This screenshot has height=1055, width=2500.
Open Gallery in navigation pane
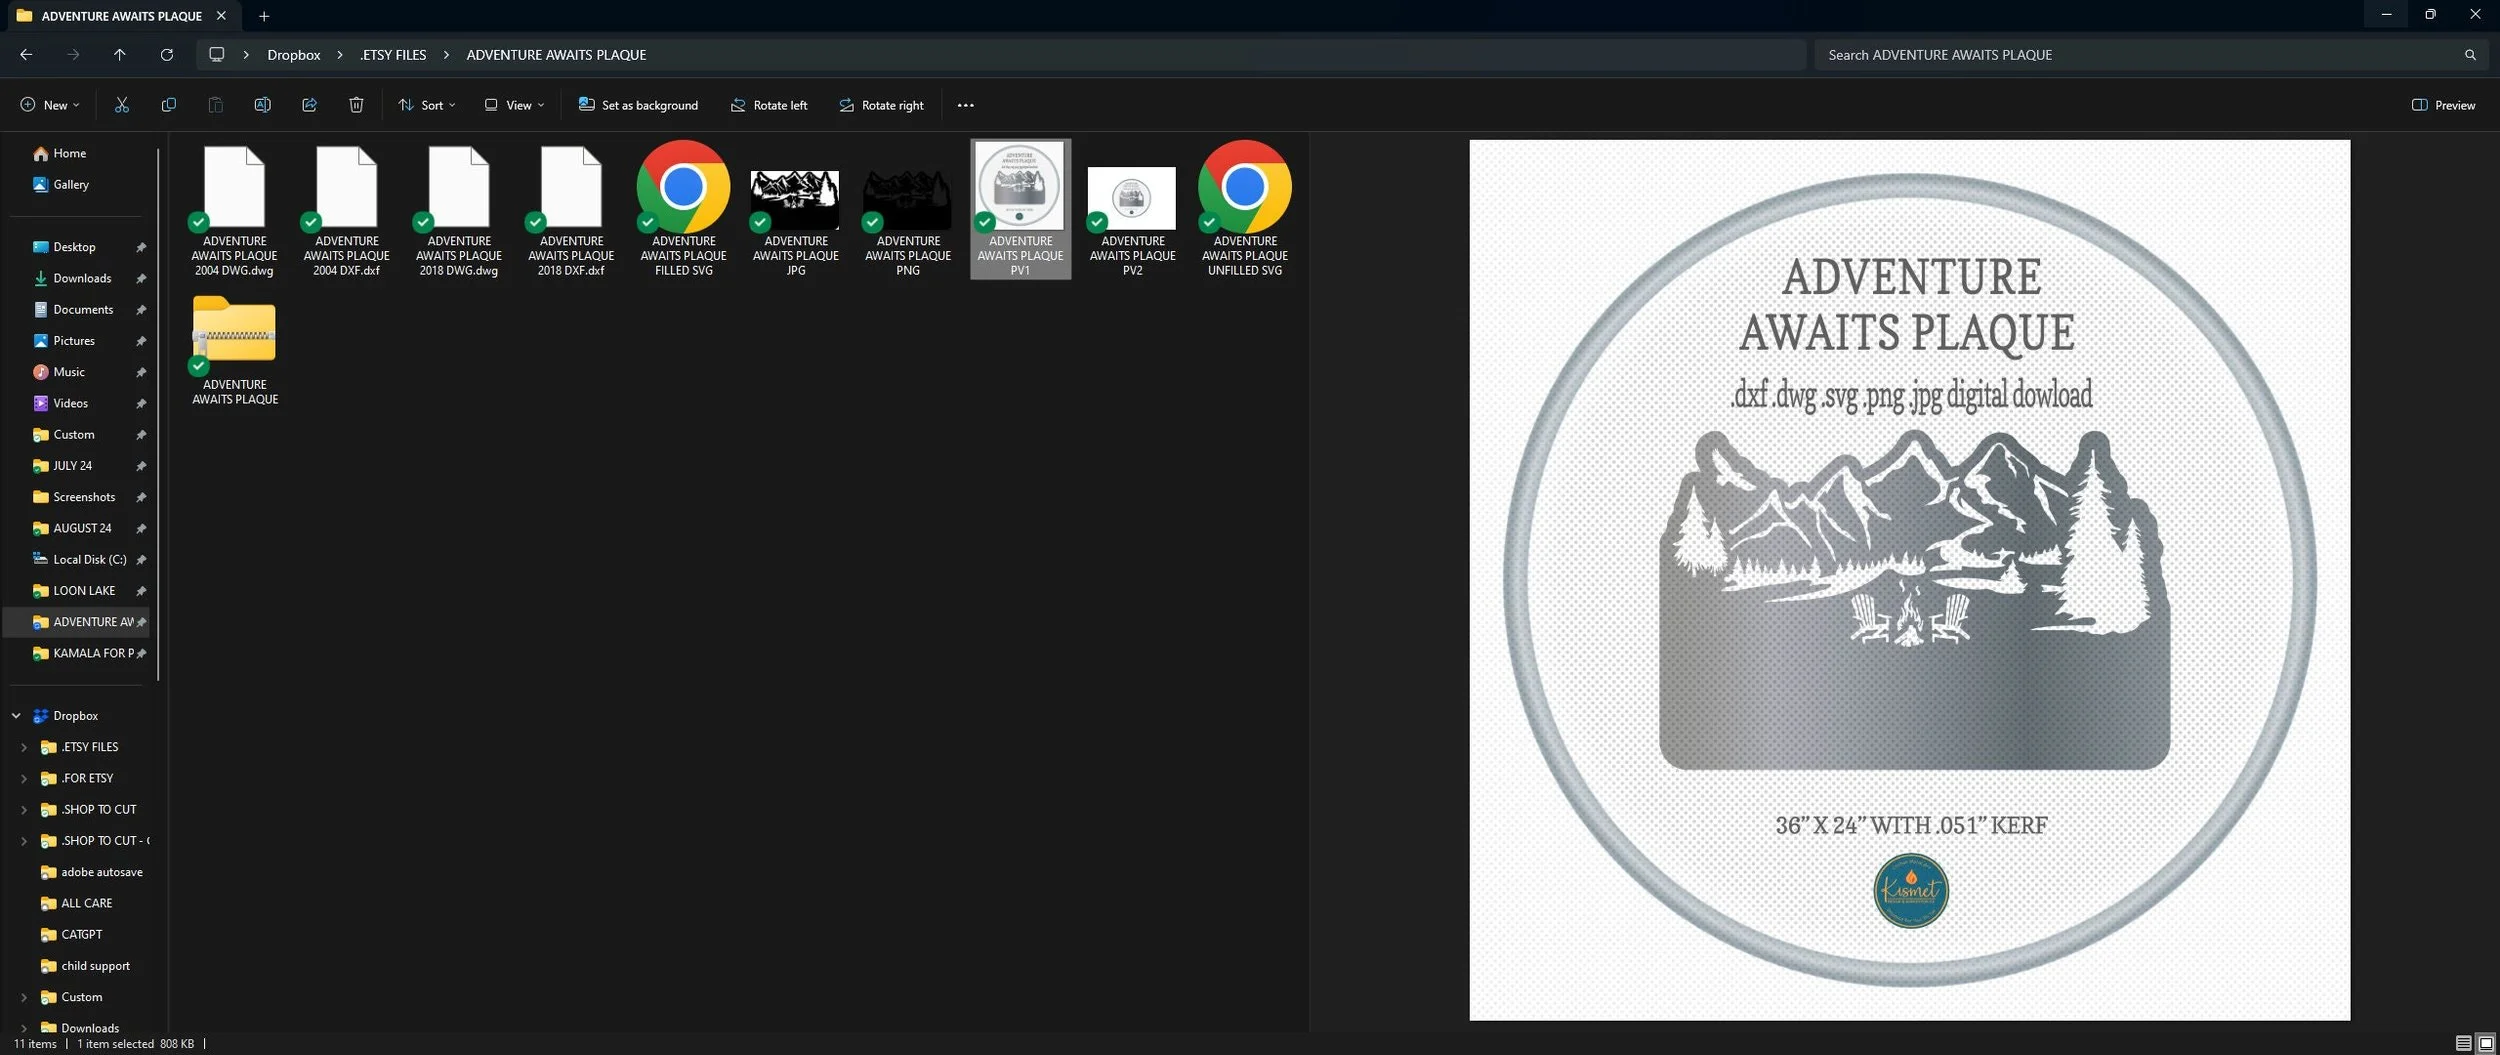click(x=61, y=184)
